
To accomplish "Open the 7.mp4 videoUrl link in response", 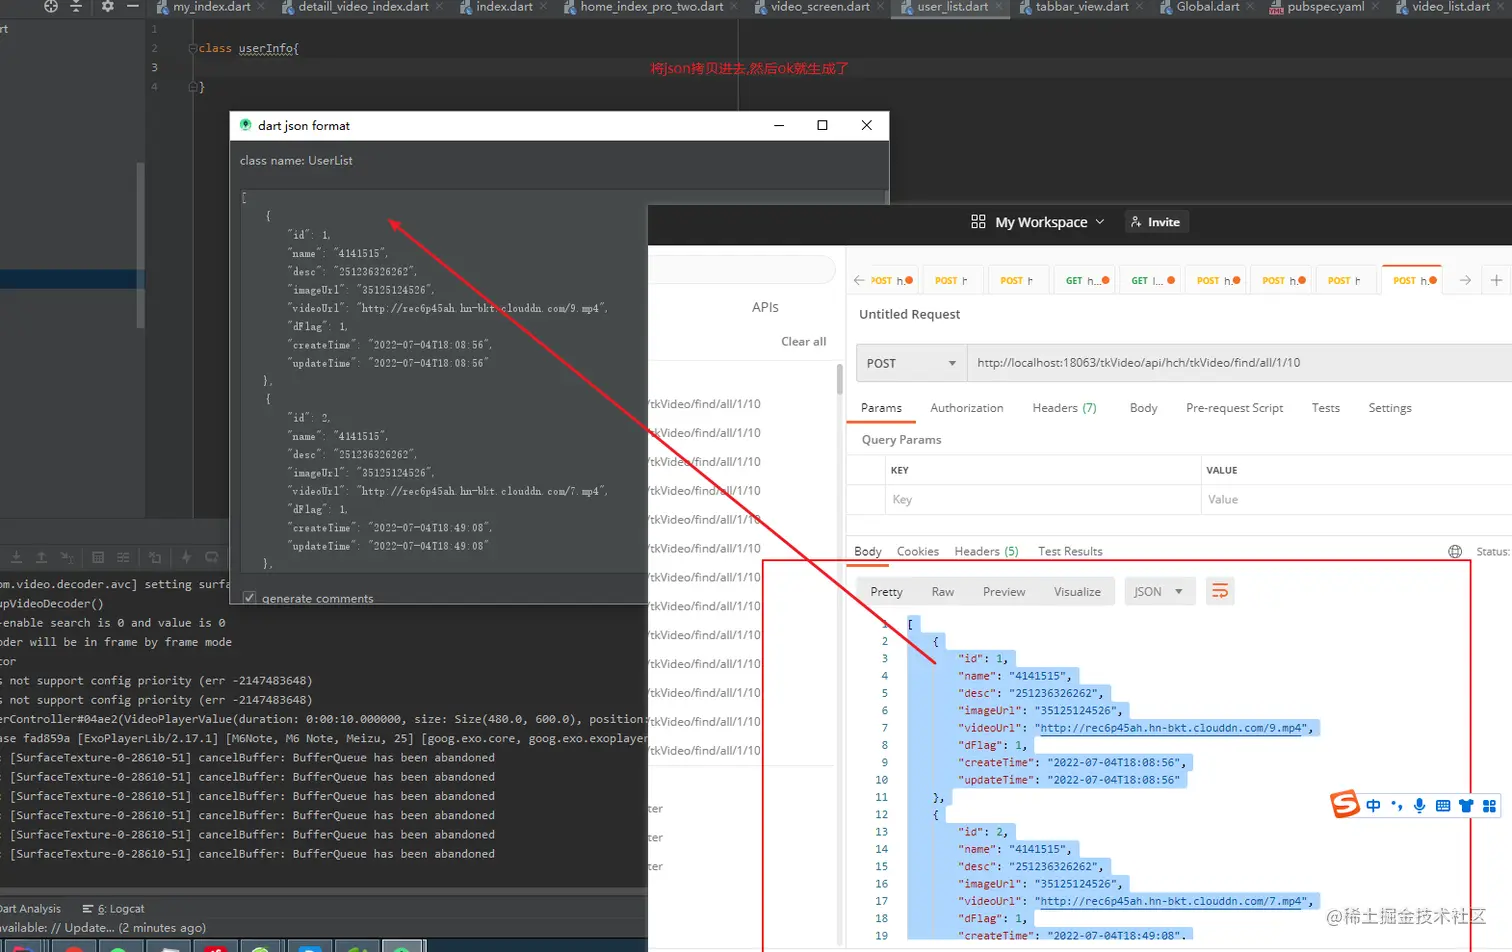I will (1172, 901).
